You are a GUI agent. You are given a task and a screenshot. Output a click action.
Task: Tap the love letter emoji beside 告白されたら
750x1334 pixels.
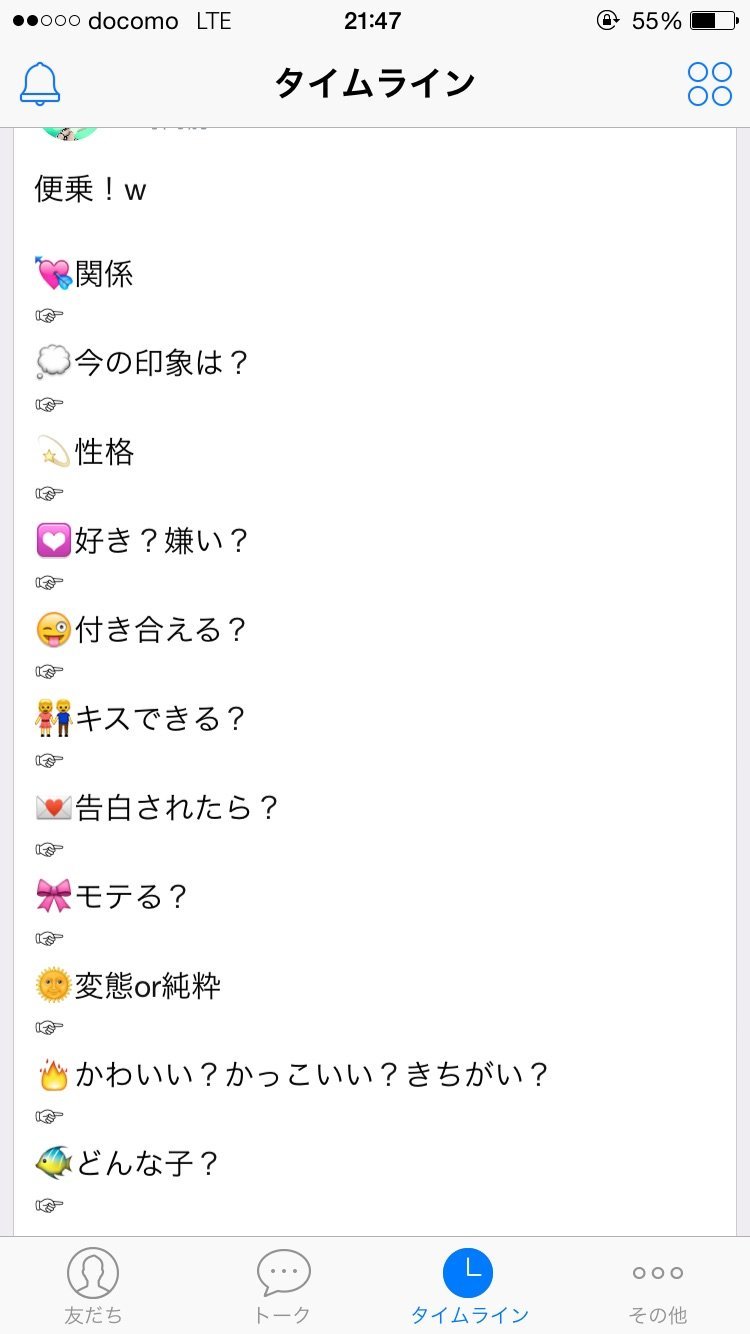tap(53, 808)
